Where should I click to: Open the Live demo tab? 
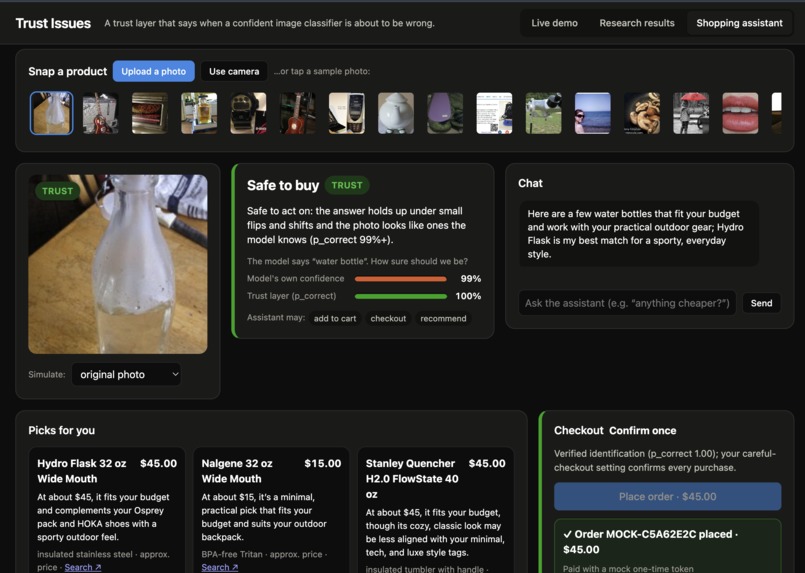click(554, 23)
